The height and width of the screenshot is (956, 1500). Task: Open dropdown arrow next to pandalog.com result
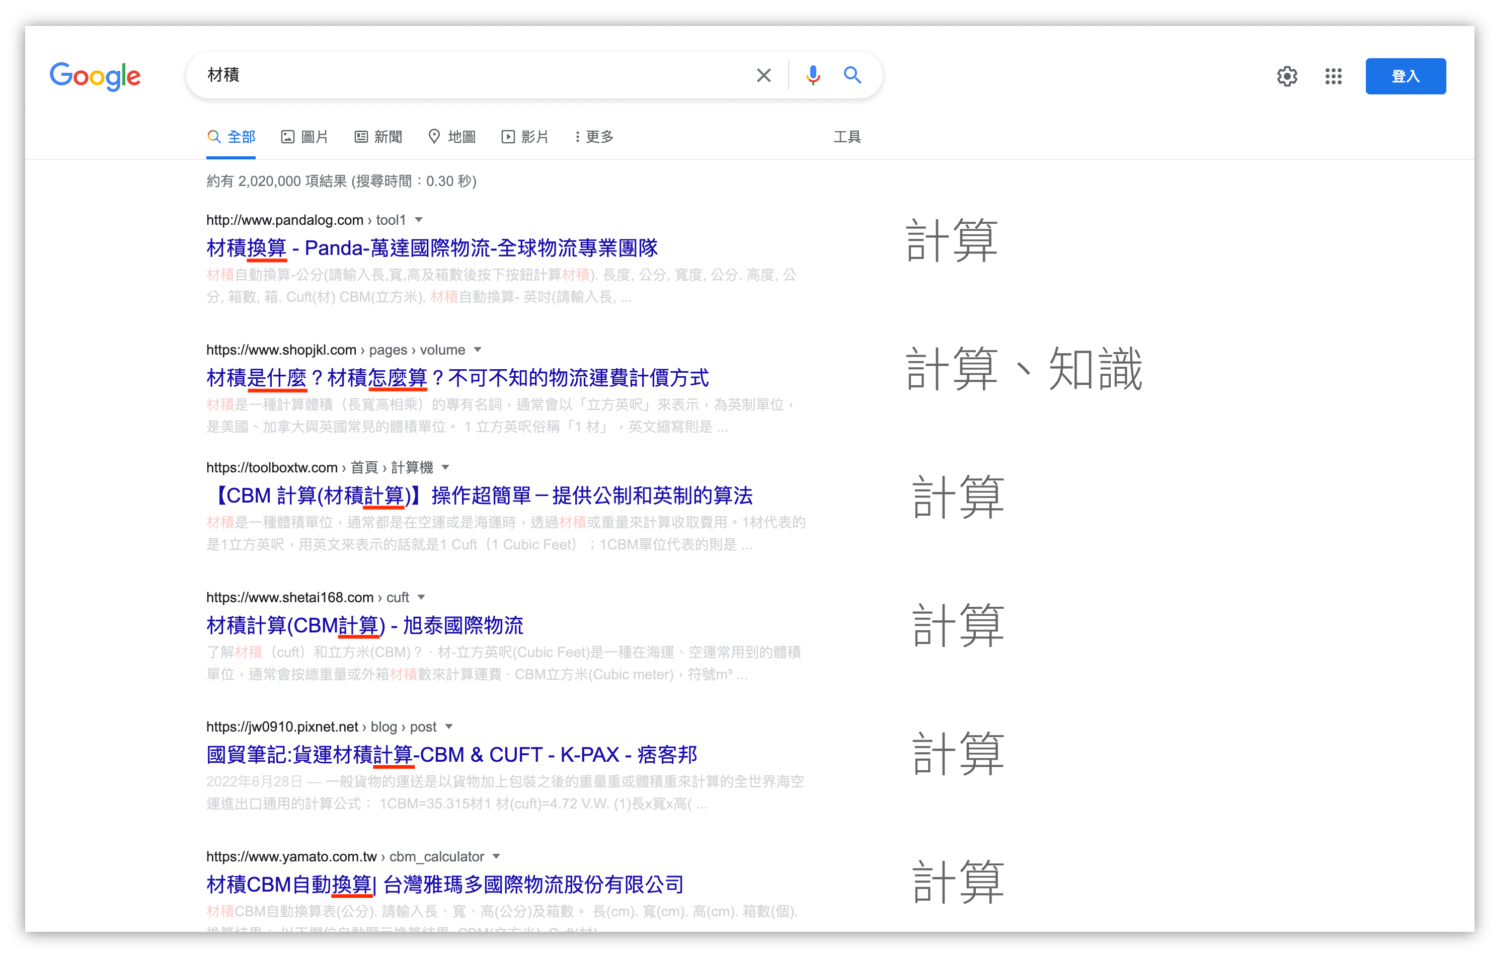click(417, 219)
